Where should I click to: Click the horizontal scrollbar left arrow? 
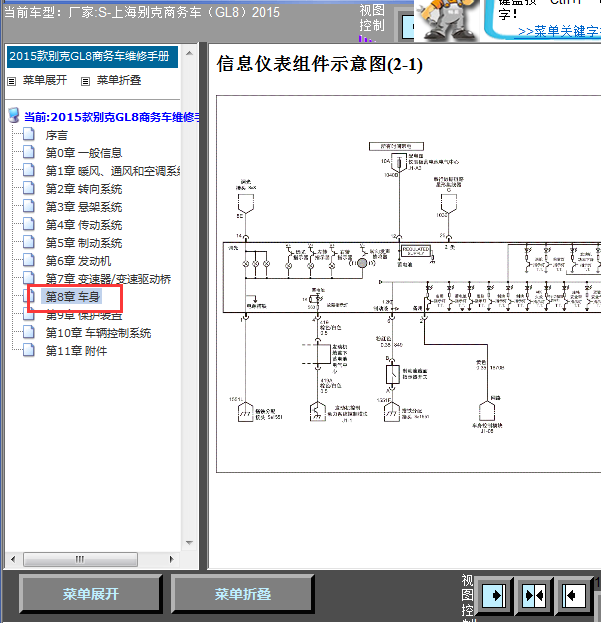tap(13, 559)
